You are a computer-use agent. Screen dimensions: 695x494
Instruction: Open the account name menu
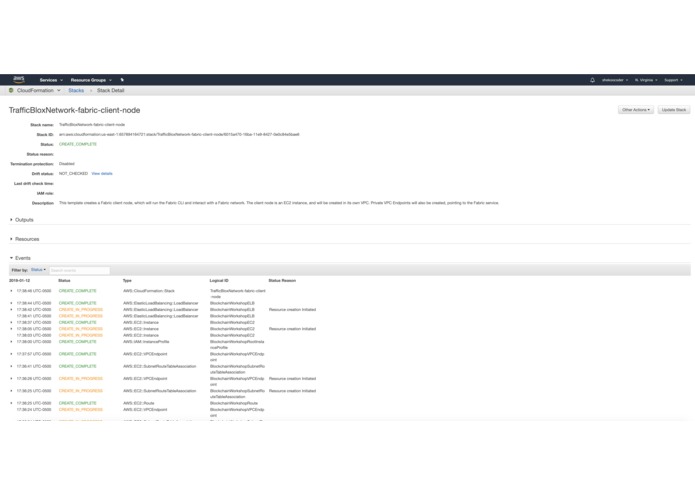click(x=614, y=80)
